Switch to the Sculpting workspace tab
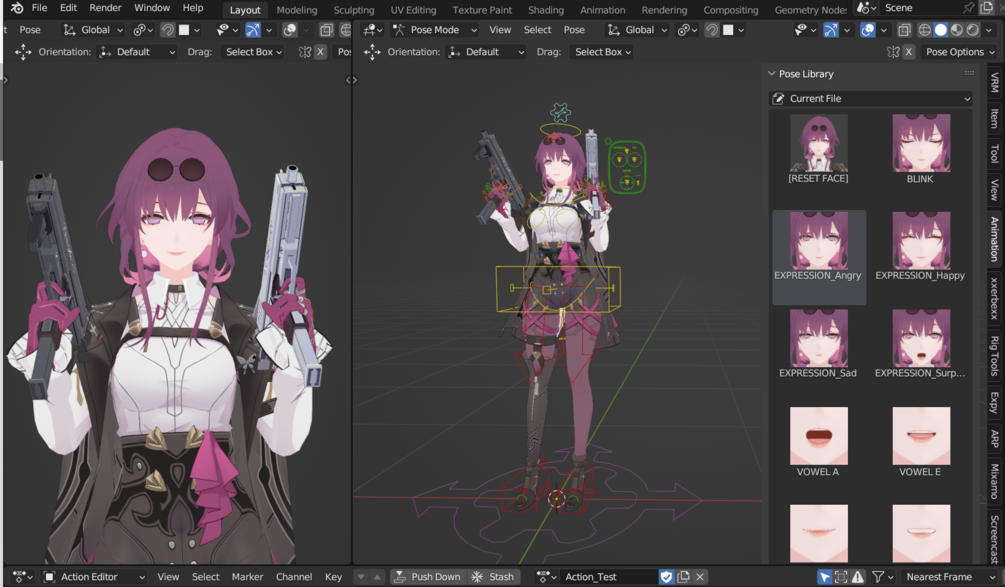This screenshot has width=1005, height=587. point(354,10)
